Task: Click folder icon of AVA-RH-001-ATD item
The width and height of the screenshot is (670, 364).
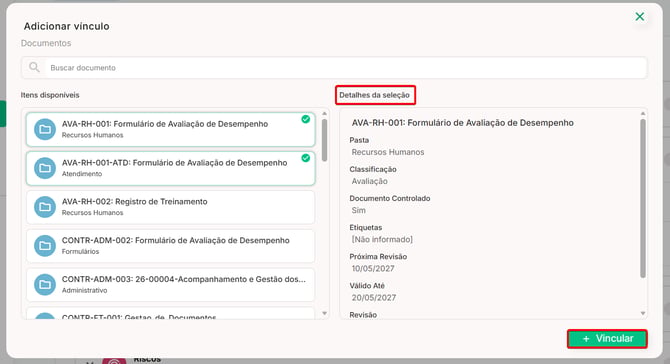Action: point(45,168)
